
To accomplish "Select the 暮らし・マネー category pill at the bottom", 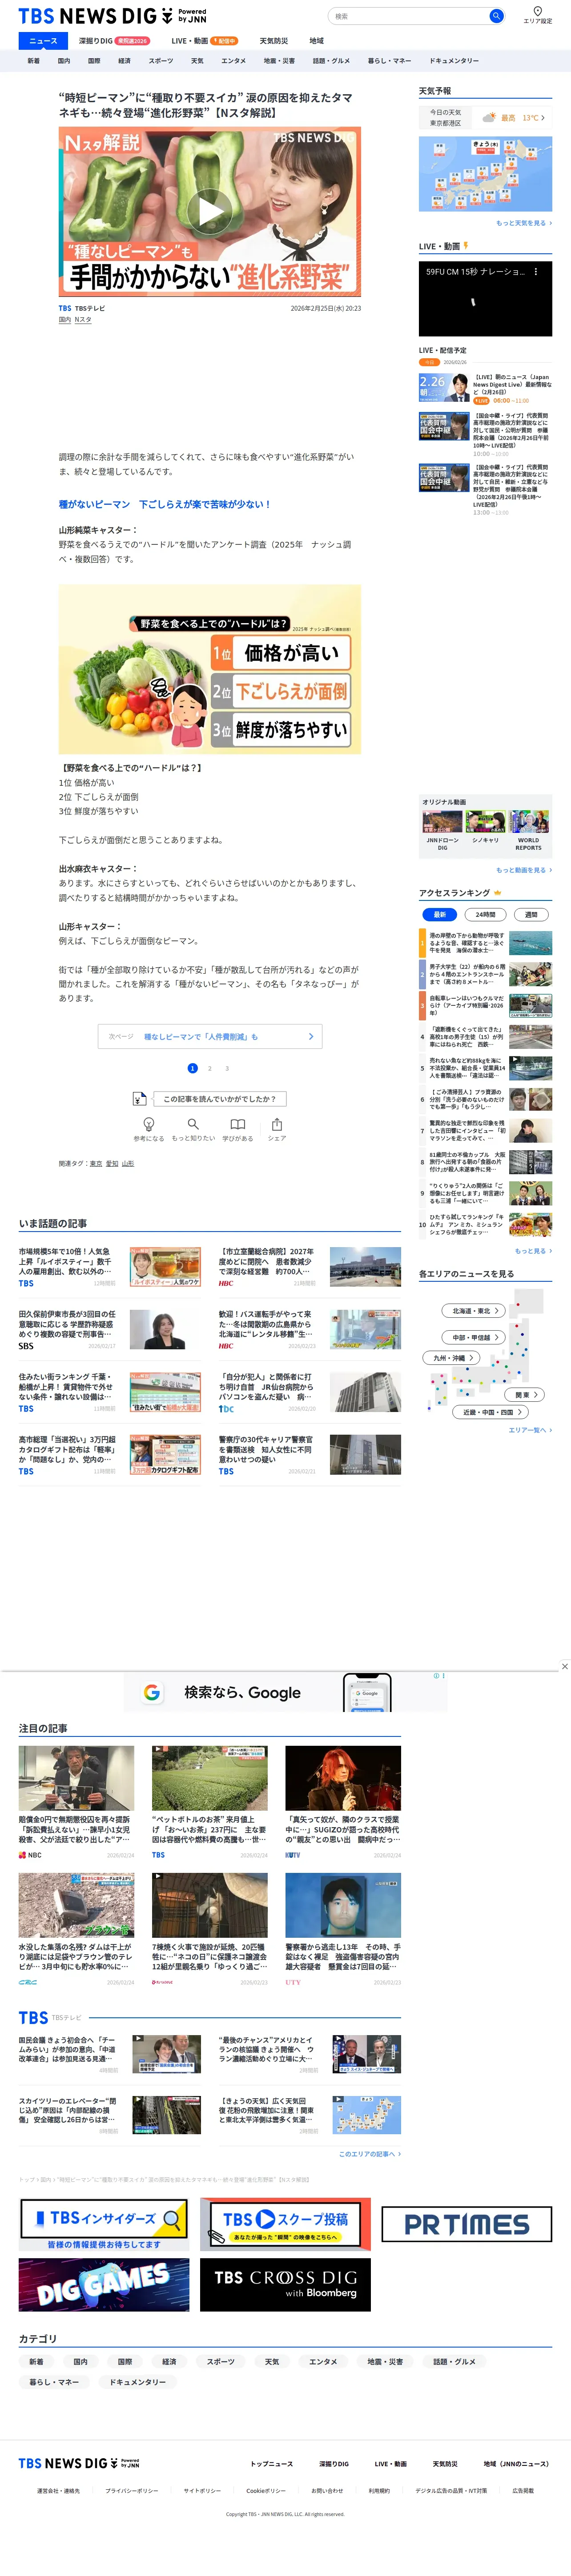I will 54,2382.
